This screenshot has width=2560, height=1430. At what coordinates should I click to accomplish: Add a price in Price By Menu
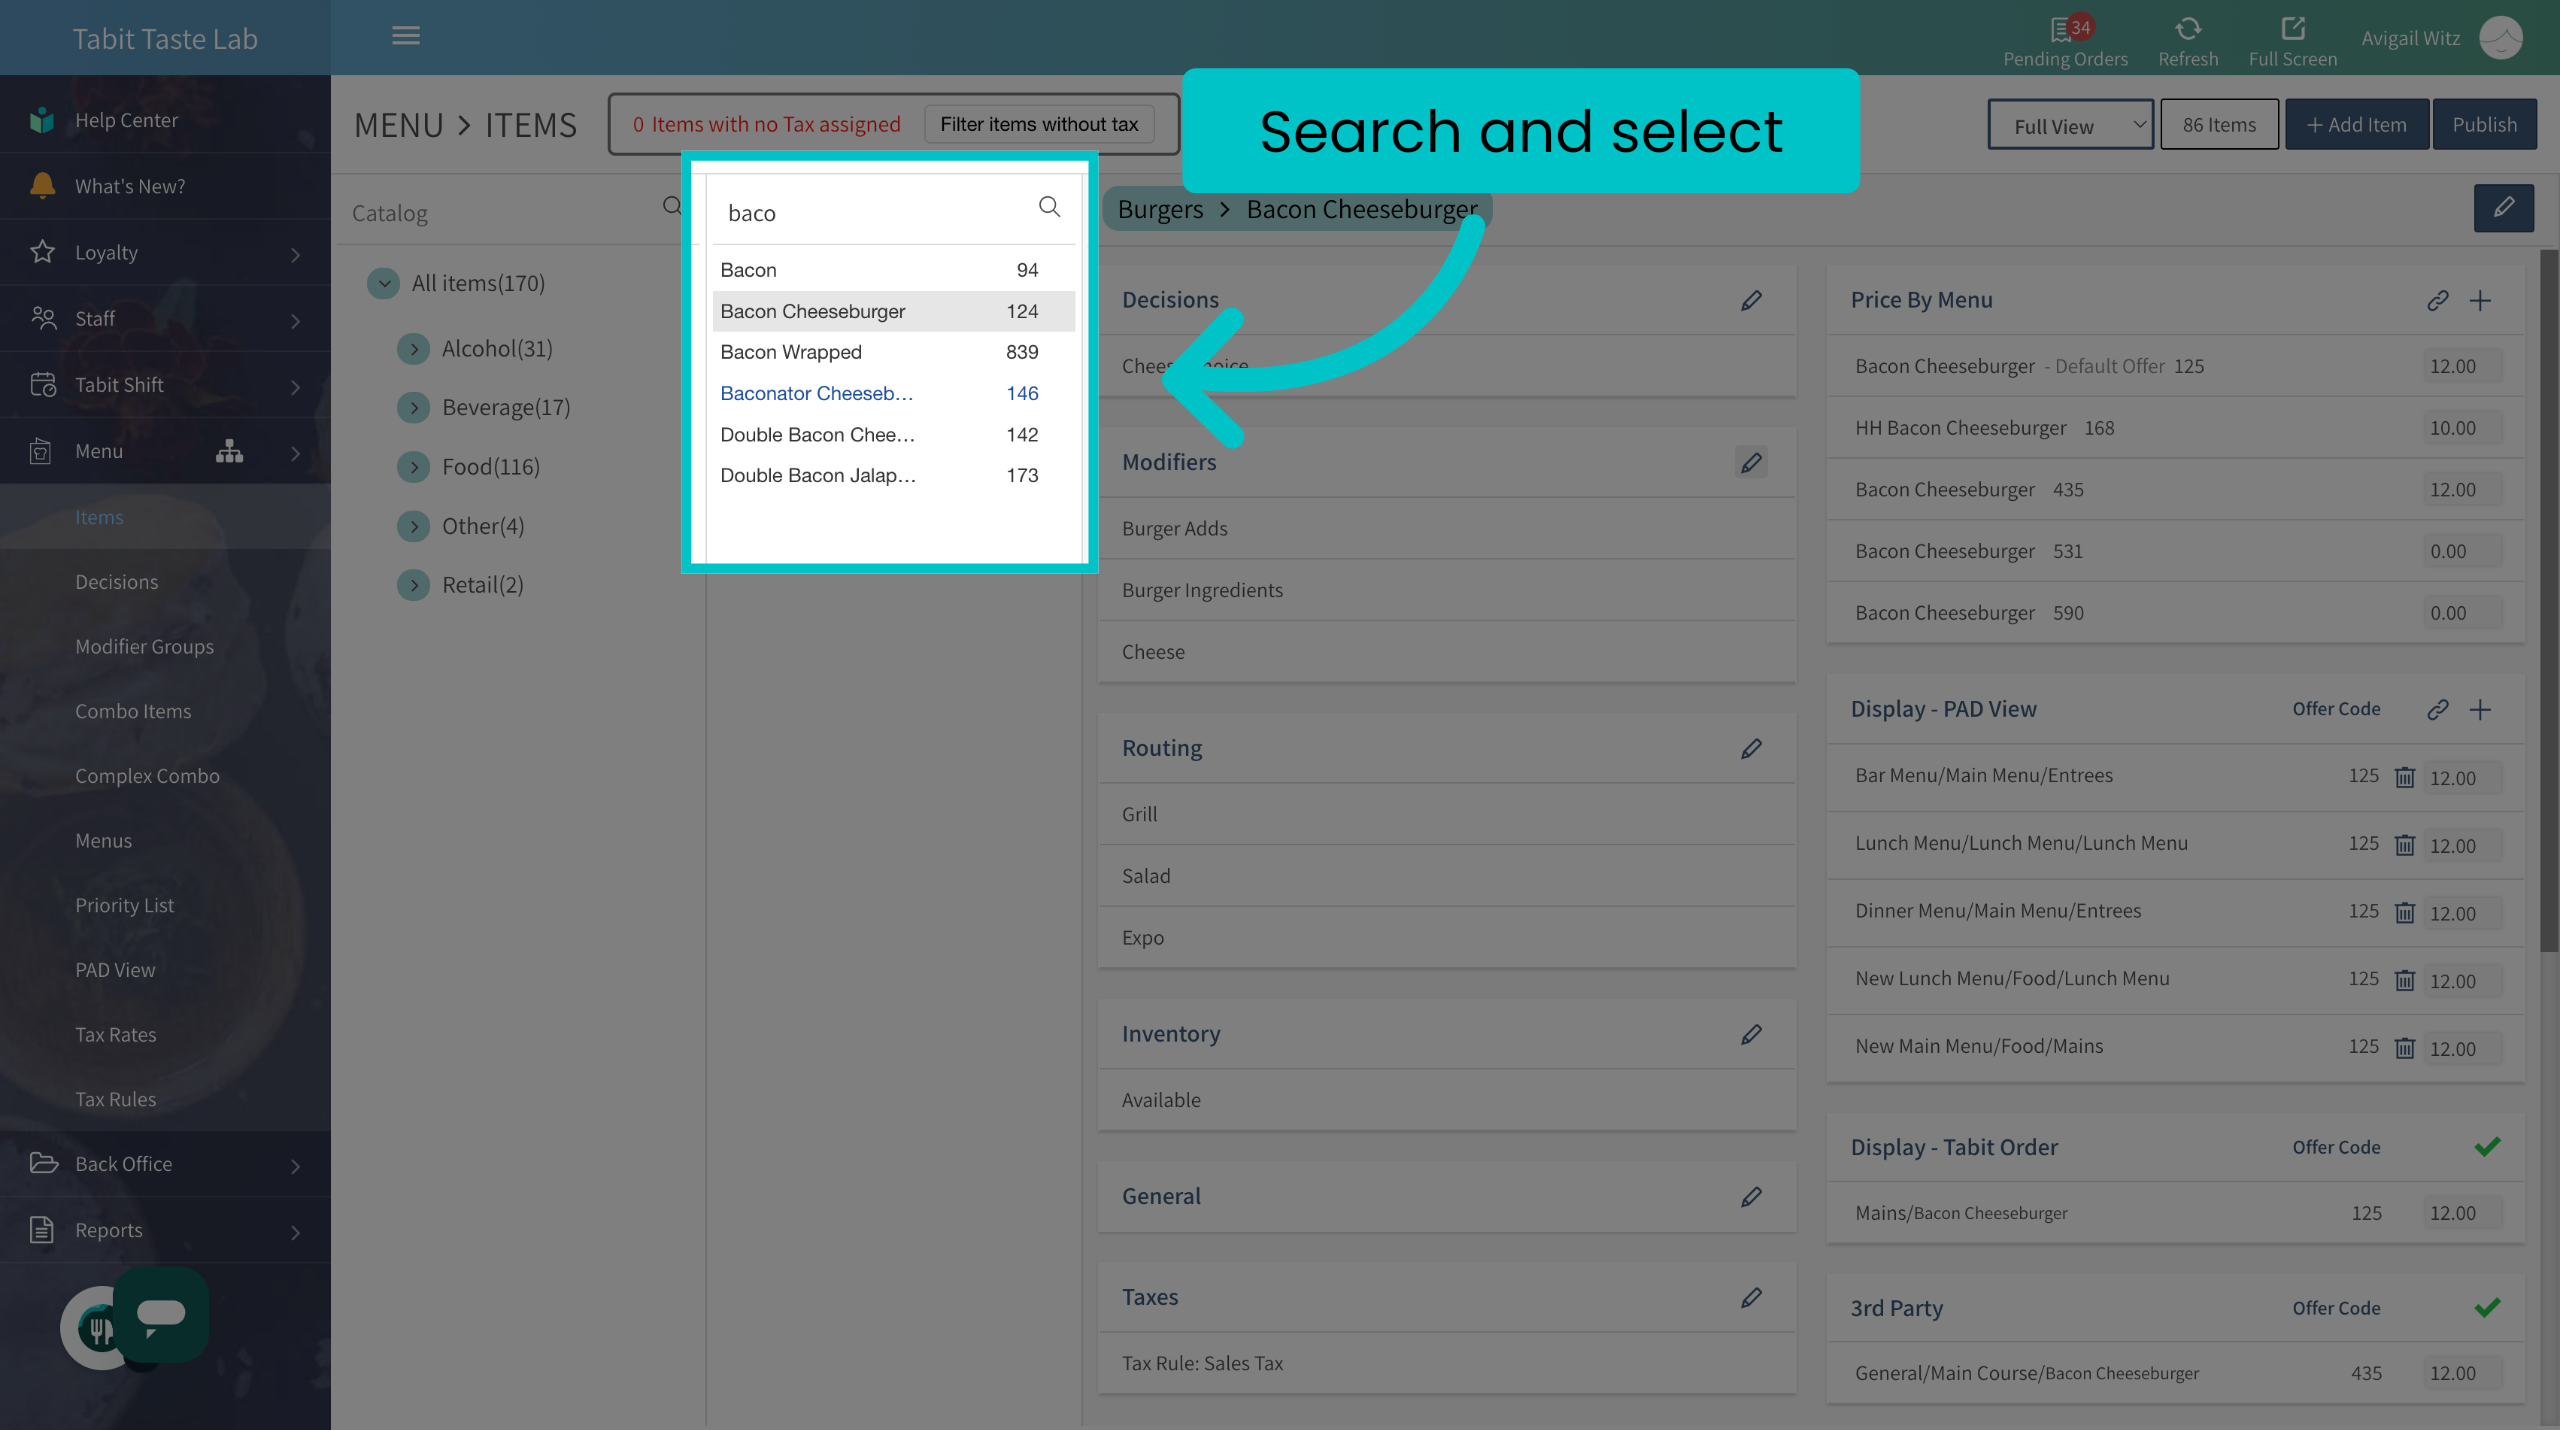pyautogui.click(x=2480, y=300)
